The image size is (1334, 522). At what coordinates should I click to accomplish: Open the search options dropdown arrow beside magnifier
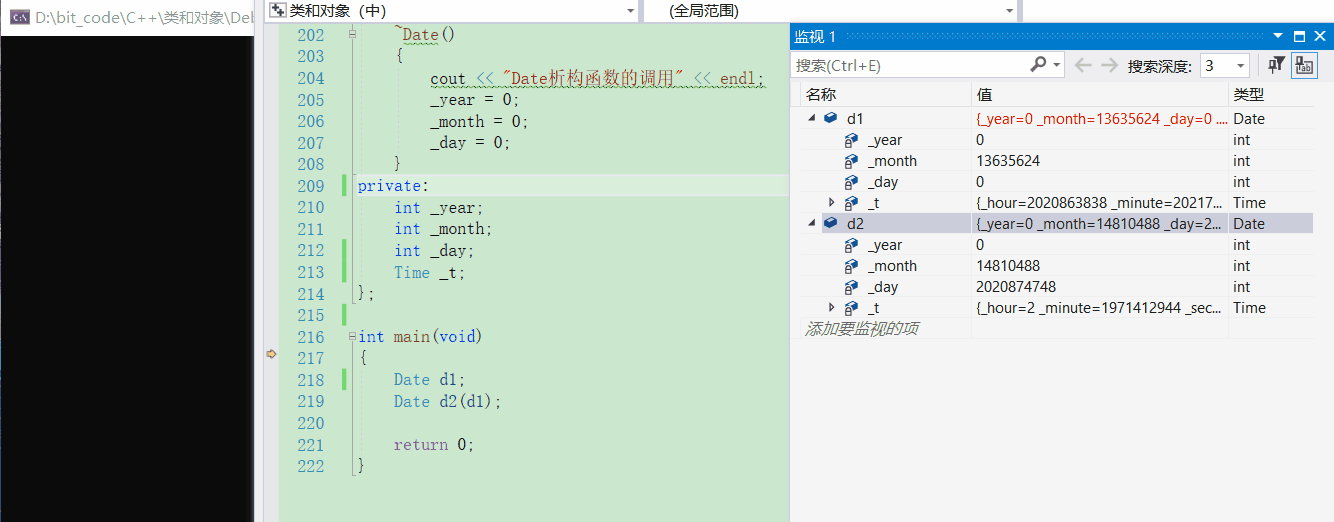tap(1057, 65)
